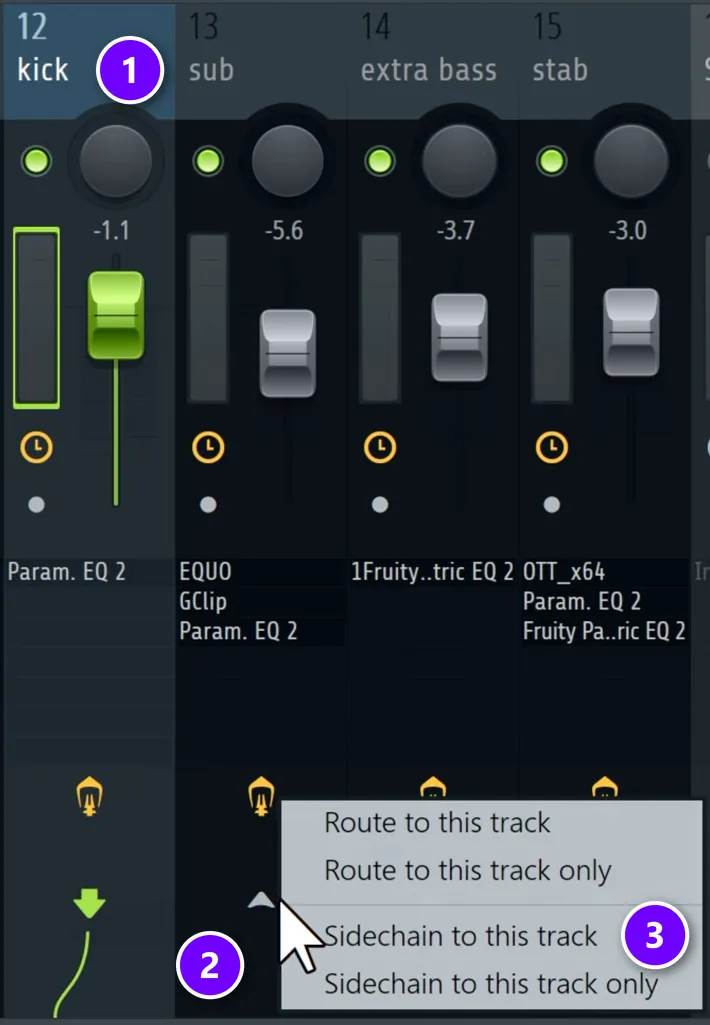Image resolution: width=710 pixels, height=1025 pixels.
Task: Toggle the stab track mute LED
Action: (552, 160)
